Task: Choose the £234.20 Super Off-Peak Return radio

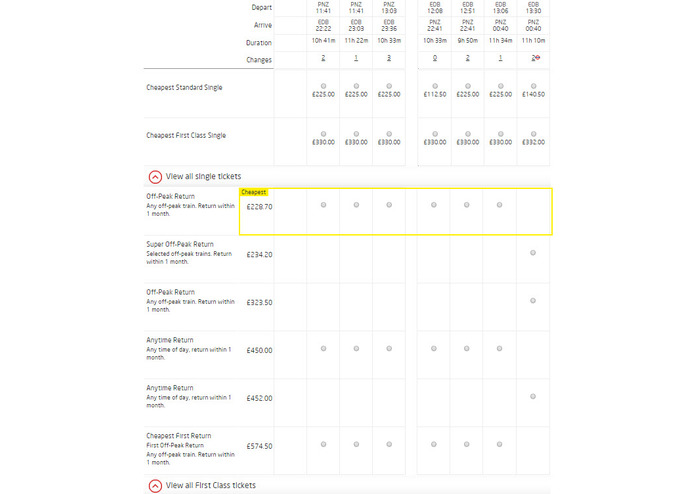Action: point(533,253)
